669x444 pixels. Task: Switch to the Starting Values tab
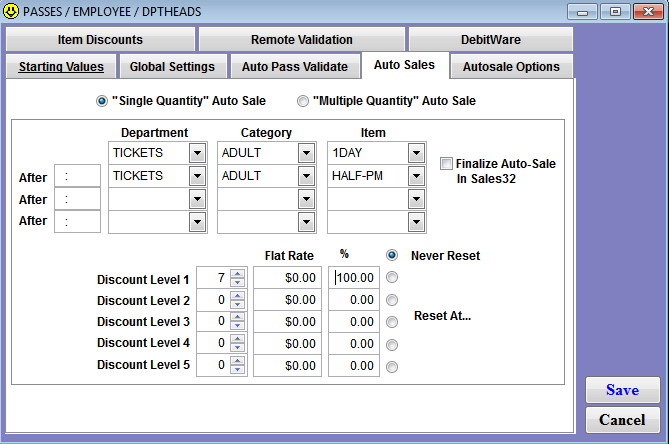tap(61, 67)
